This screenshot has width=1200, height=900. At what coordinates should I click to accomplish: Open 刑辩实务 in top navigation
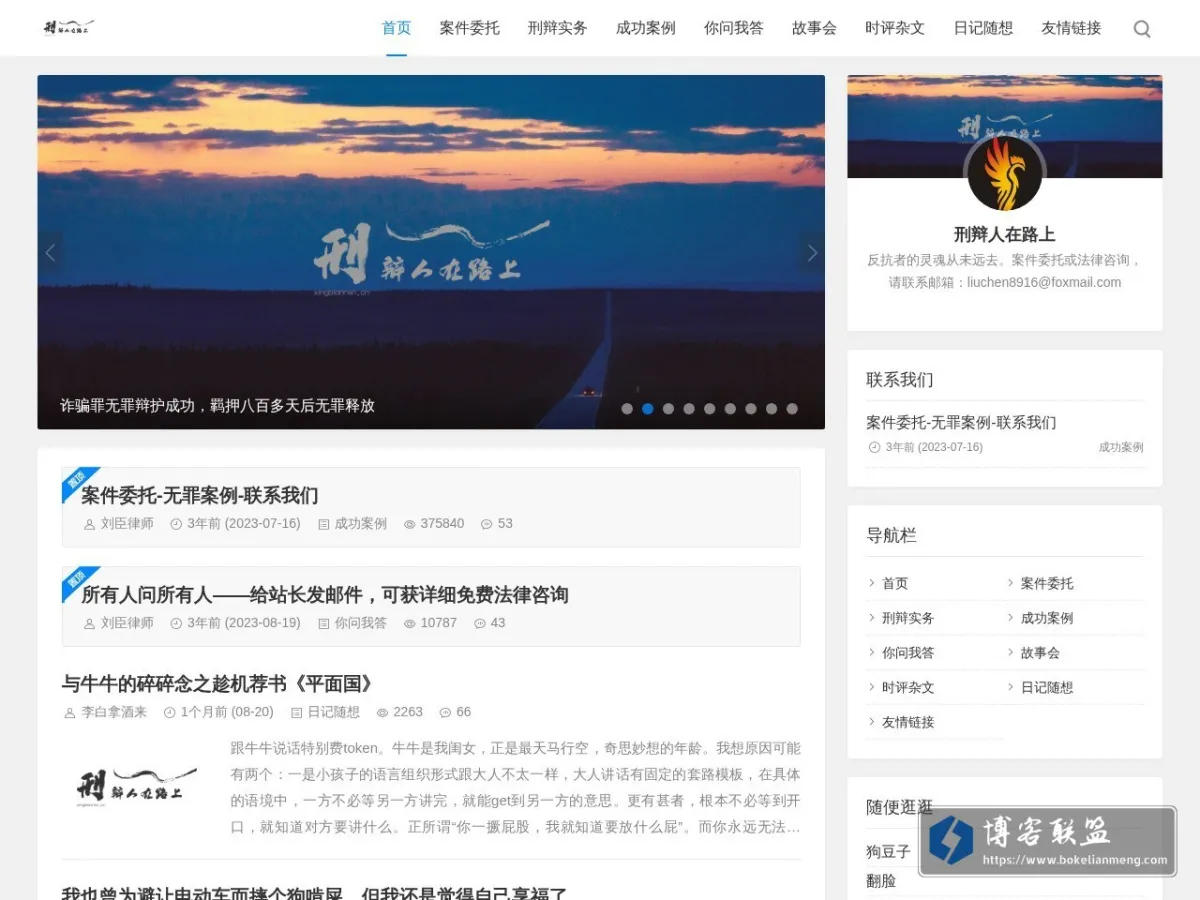(558, 28)
